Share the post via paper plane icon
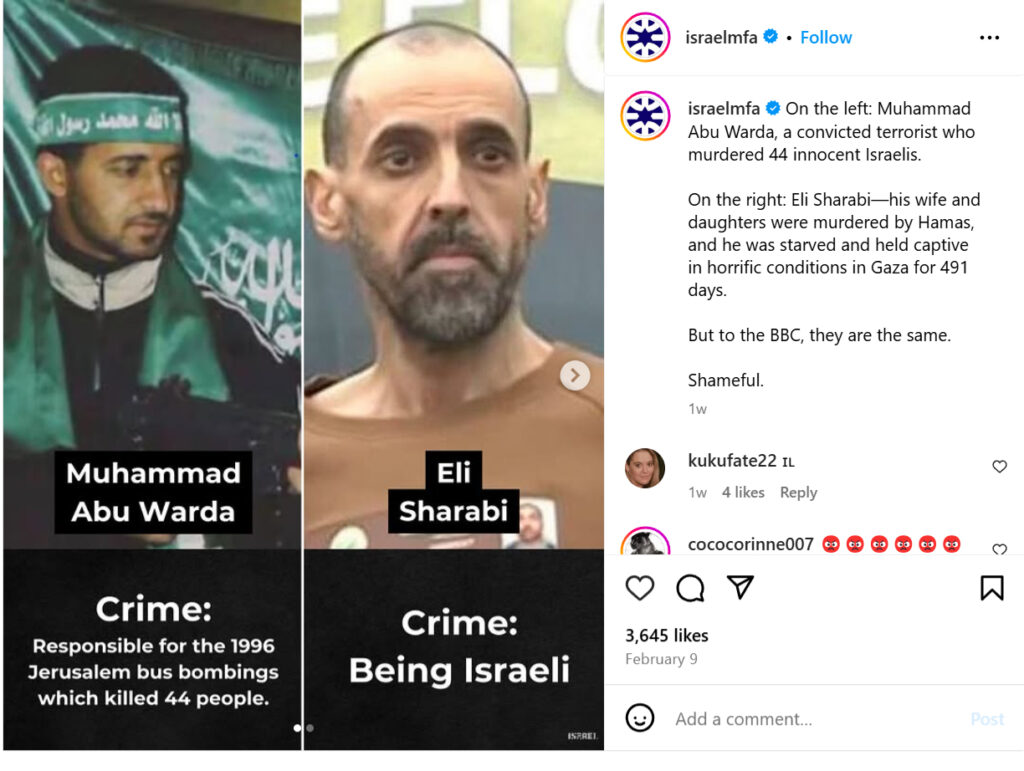 pos(741,588)
